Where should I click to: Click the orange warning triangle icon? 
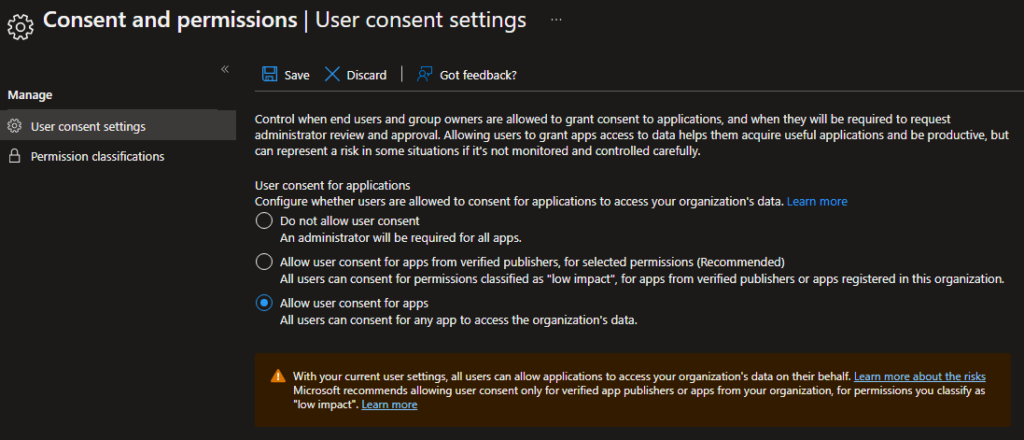click(278, 376)
